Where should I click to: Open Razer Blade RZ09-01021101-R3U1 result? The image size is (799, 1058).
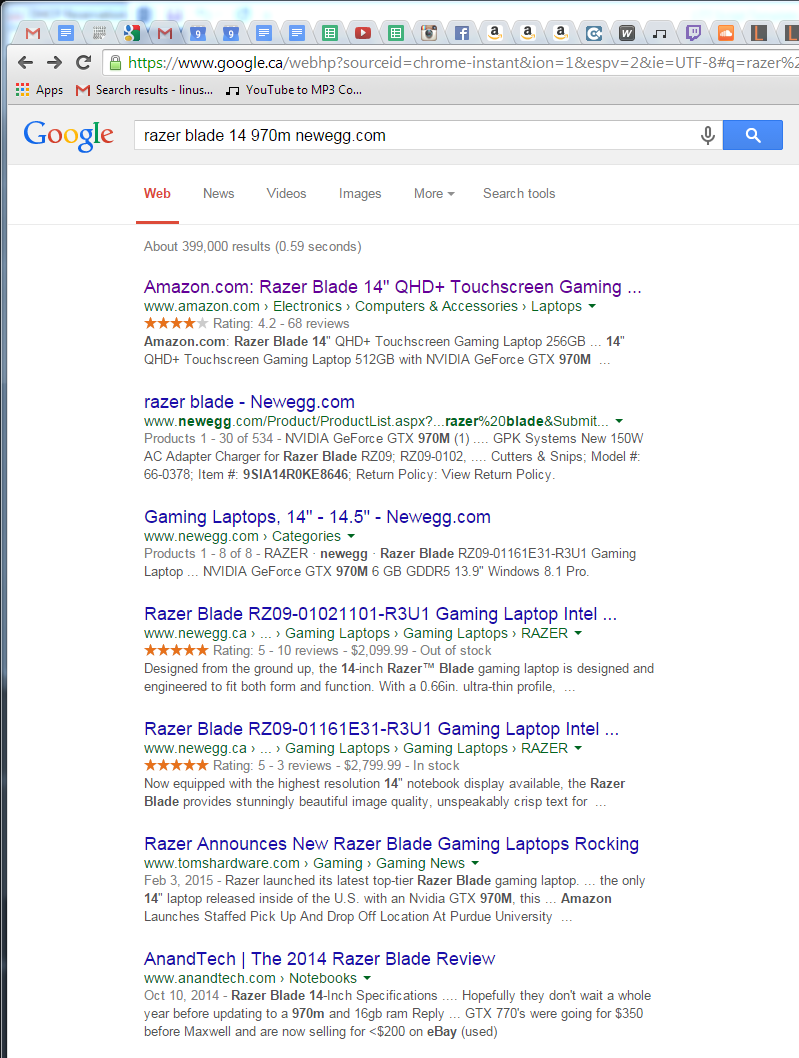point(380,614)
